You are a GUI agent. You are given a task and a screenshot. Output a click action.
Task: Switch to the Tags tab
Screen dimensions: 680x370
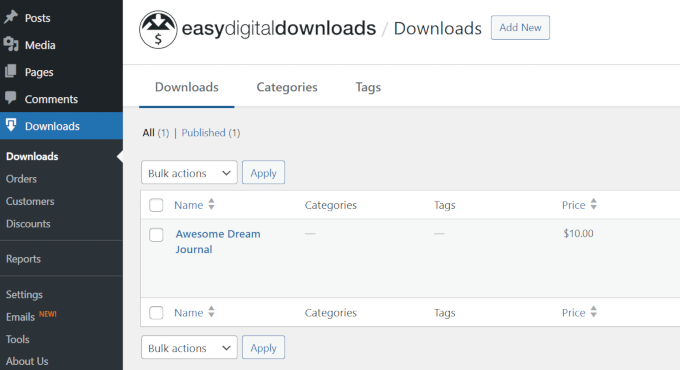pos(368,87)
